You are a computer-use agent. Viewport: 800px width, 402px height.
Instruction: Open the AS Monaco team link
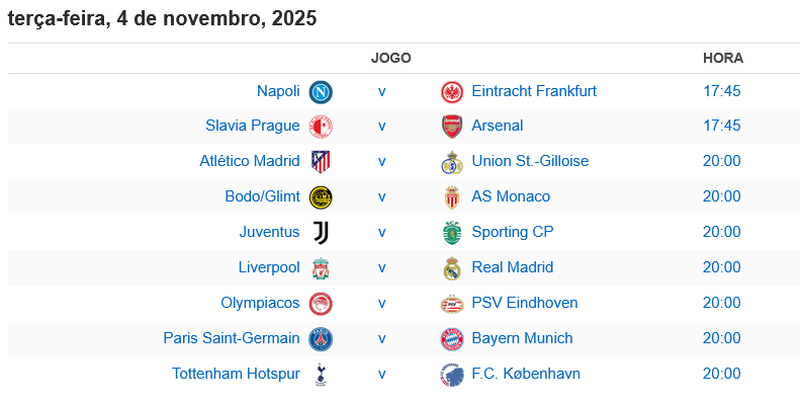[510, 197]
